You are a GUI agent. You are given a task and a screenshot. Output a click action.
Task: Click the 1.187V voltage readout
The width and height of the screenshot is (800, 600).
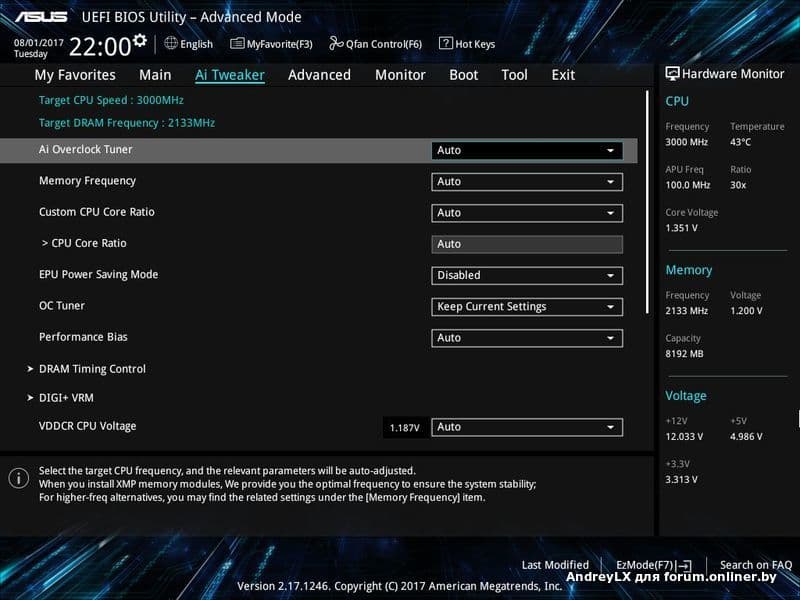tap(405, 428)
